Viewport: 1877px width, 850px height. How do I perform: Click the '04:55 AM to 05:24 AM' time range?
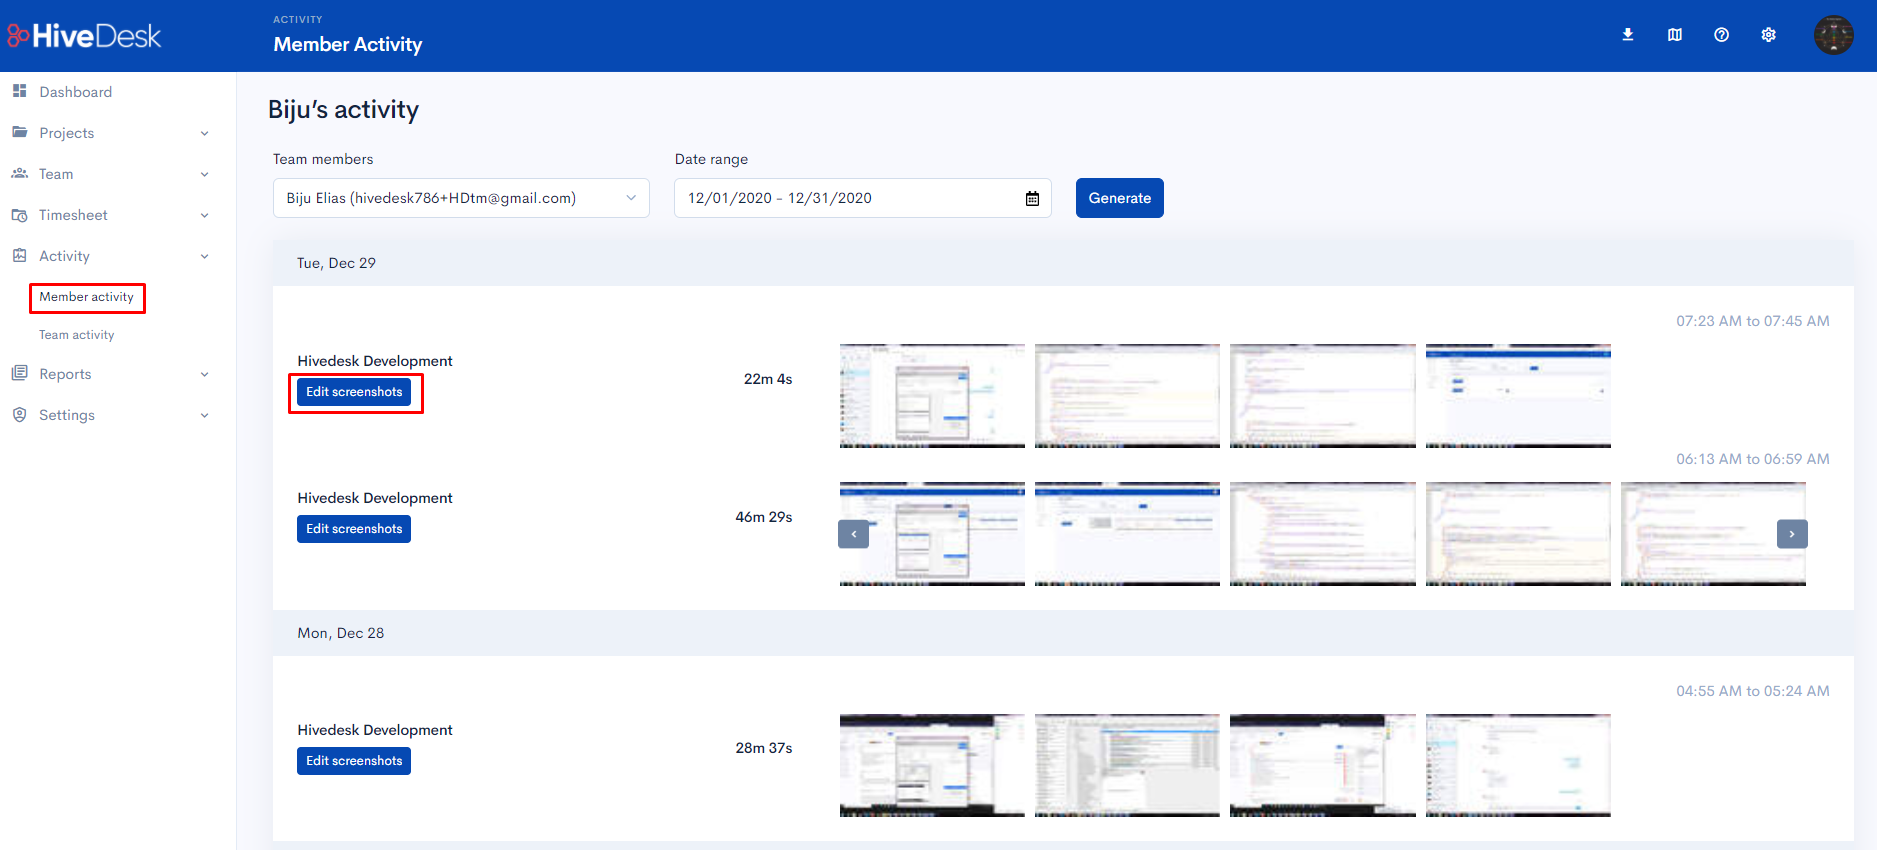pos(1752,691)
